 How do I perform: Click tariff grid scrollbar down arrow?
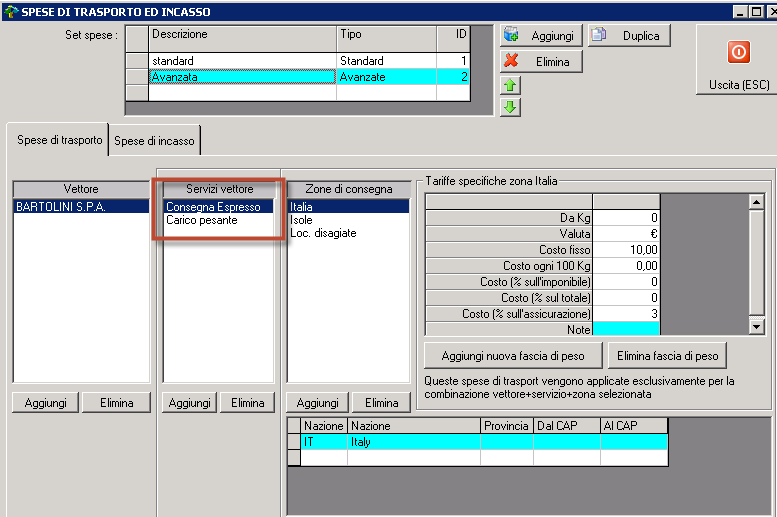(x=756, y=326)
